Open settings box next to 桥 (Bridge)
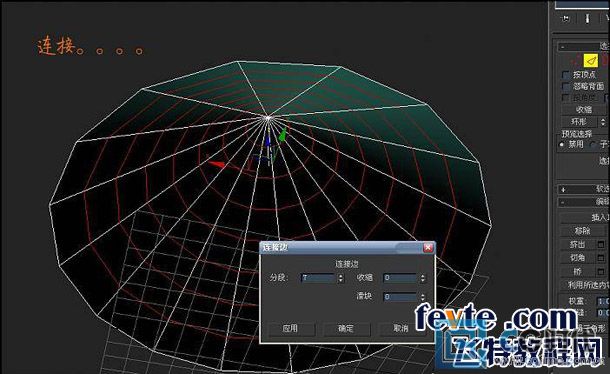610x374 pixels. [x=601, y=271]
